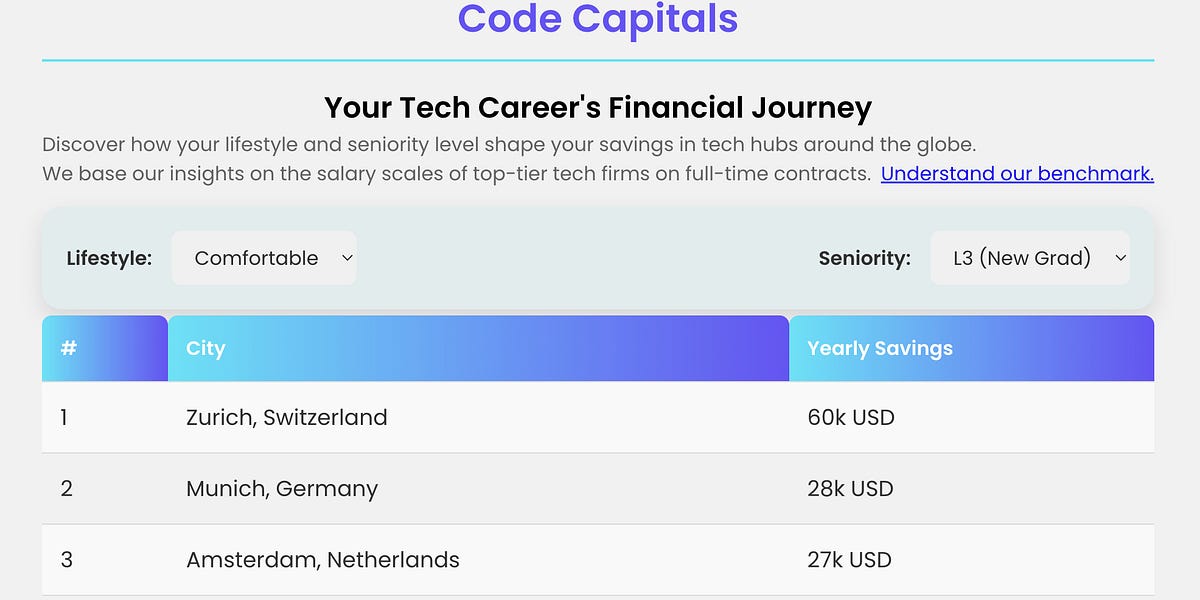Click the 28k USD savings value
1200x600 pixels.
(x=851, y=489)
